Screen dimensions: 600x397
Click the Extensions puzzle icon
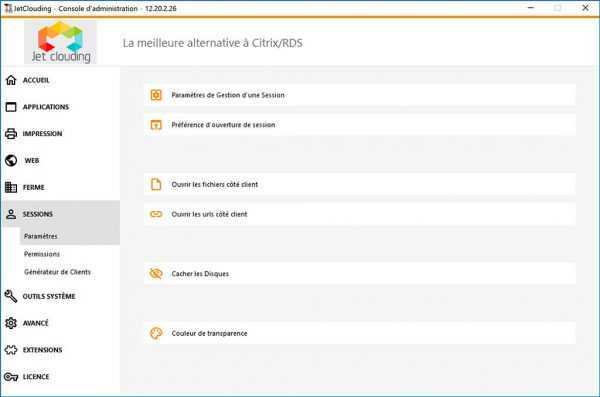[x=11, y=350]
